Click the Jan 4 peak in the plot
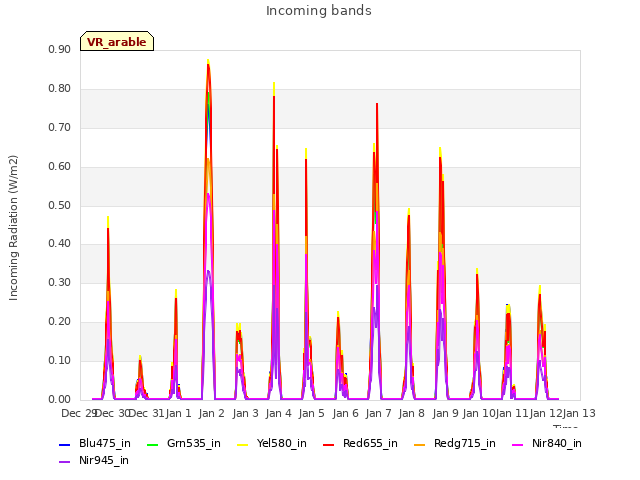This screenshot has height=480, width=640. [274, 84]
